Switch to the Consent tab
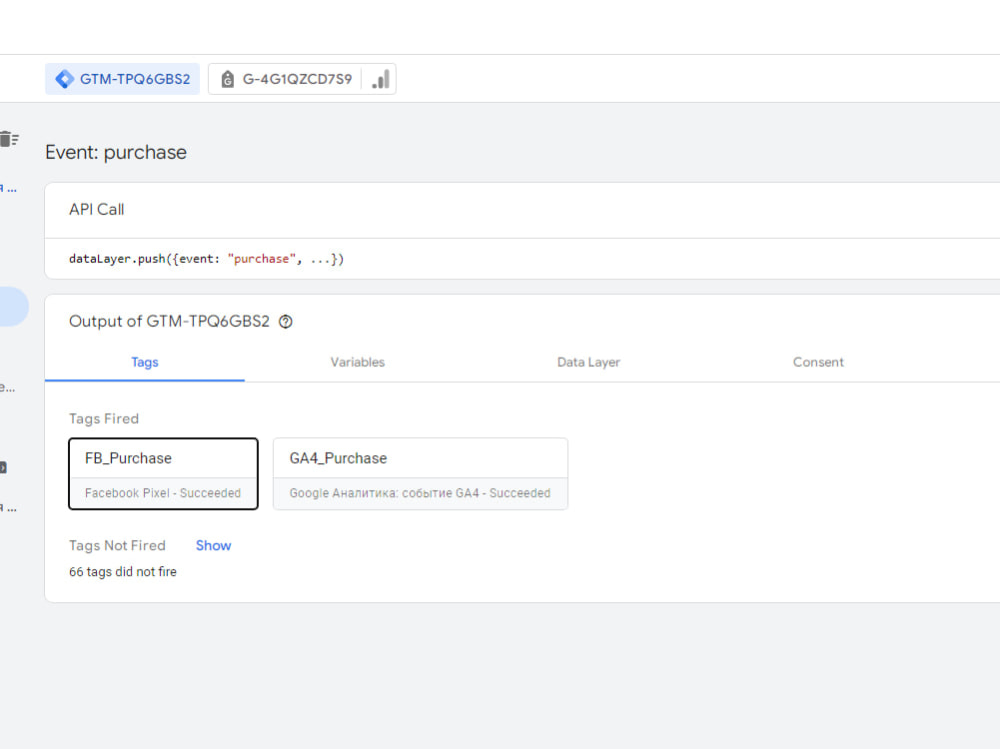Image resolution: width=1000 pixels, height=749 pixels. (818, 362)
